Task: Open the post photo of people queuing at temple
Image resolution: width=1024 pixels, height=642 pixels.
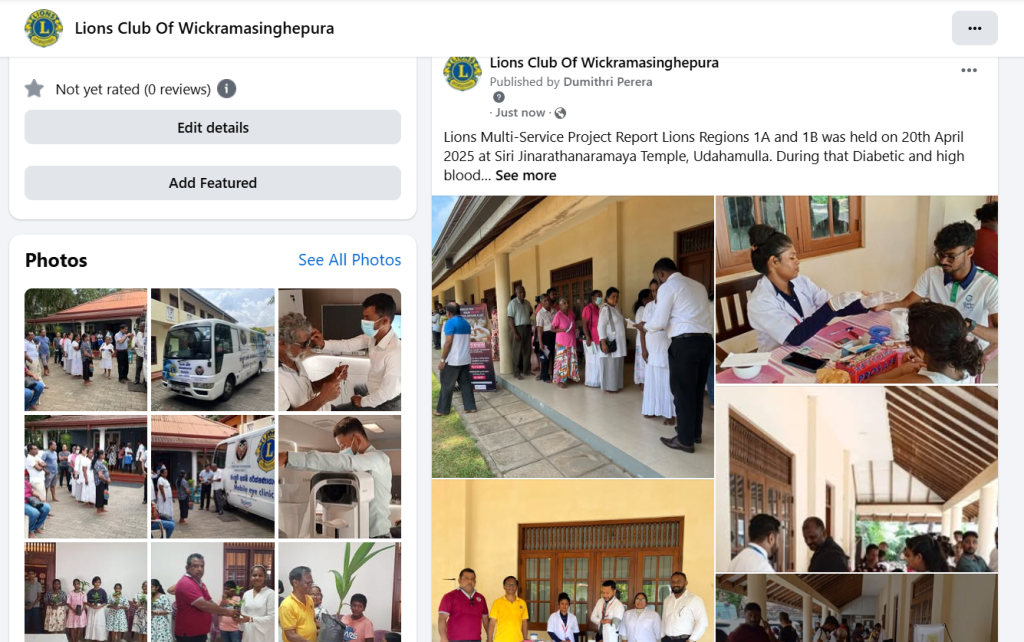Action: [573, 336]
